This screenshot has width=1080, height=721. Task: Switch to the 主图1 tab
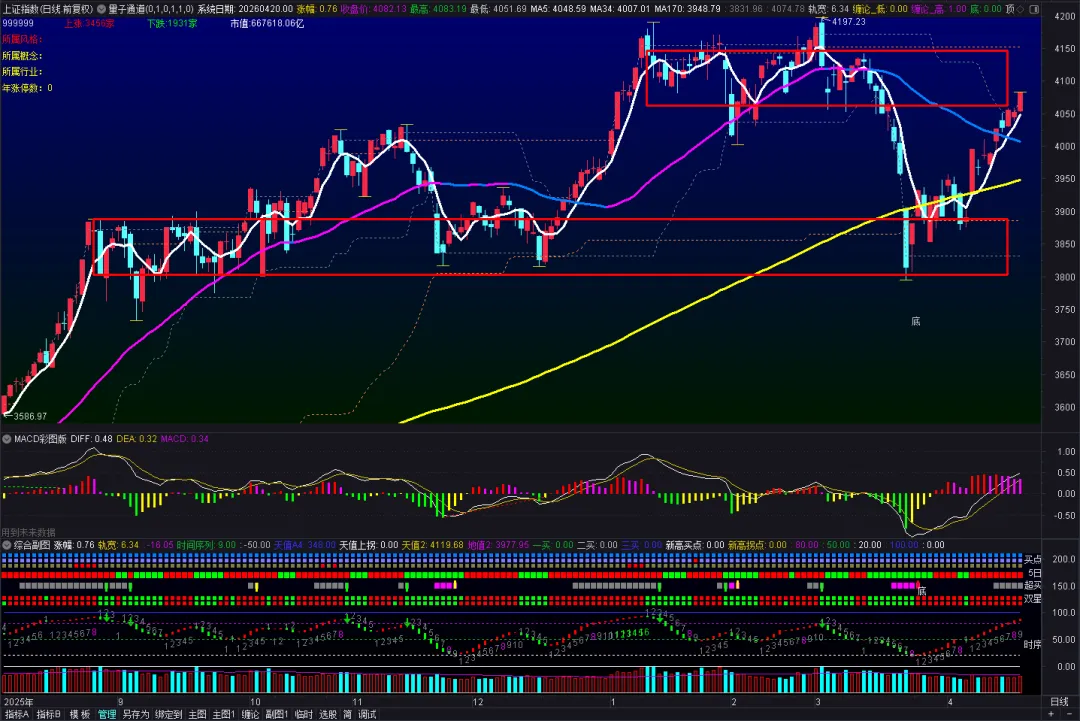coord(224,715)
